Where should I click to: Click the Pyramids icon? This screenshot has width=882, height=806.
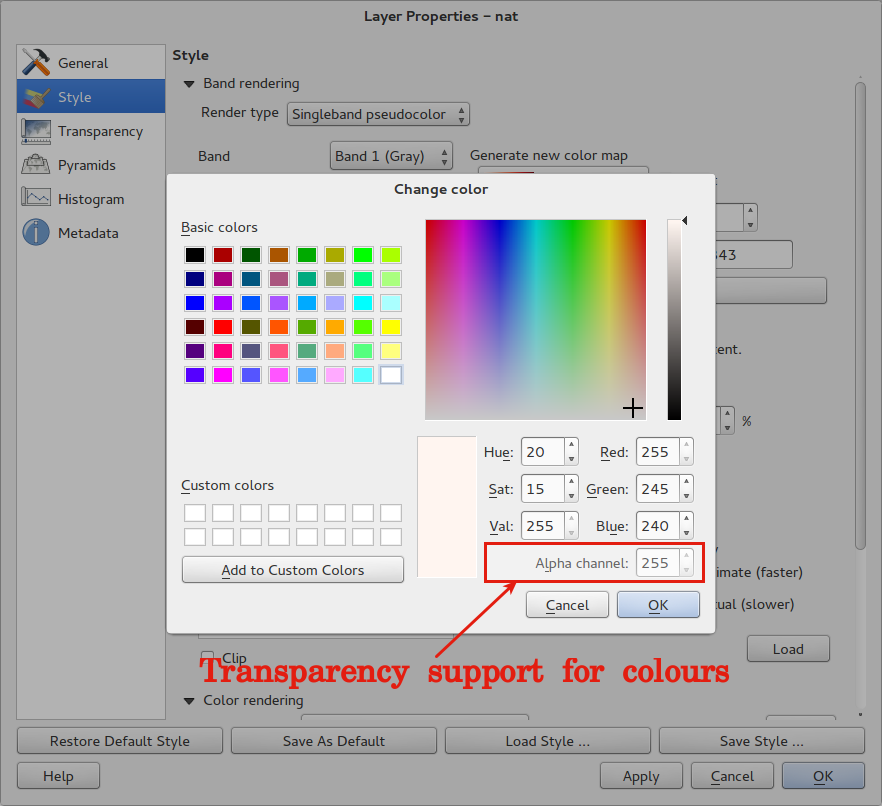tap(37, 165)
